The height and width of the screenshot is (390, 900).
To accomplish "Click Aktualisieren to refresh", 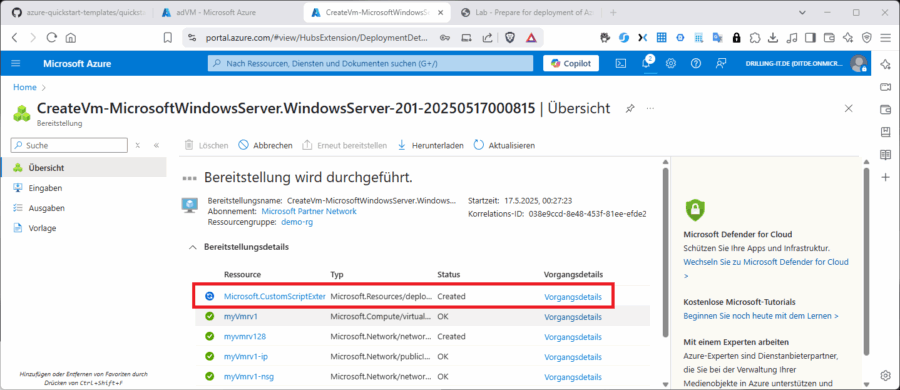I will point(504,145).
